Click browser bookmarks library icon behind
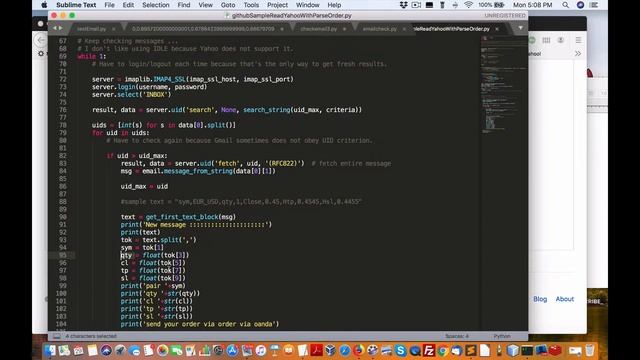The image size is (640, 360). (546, 40)
